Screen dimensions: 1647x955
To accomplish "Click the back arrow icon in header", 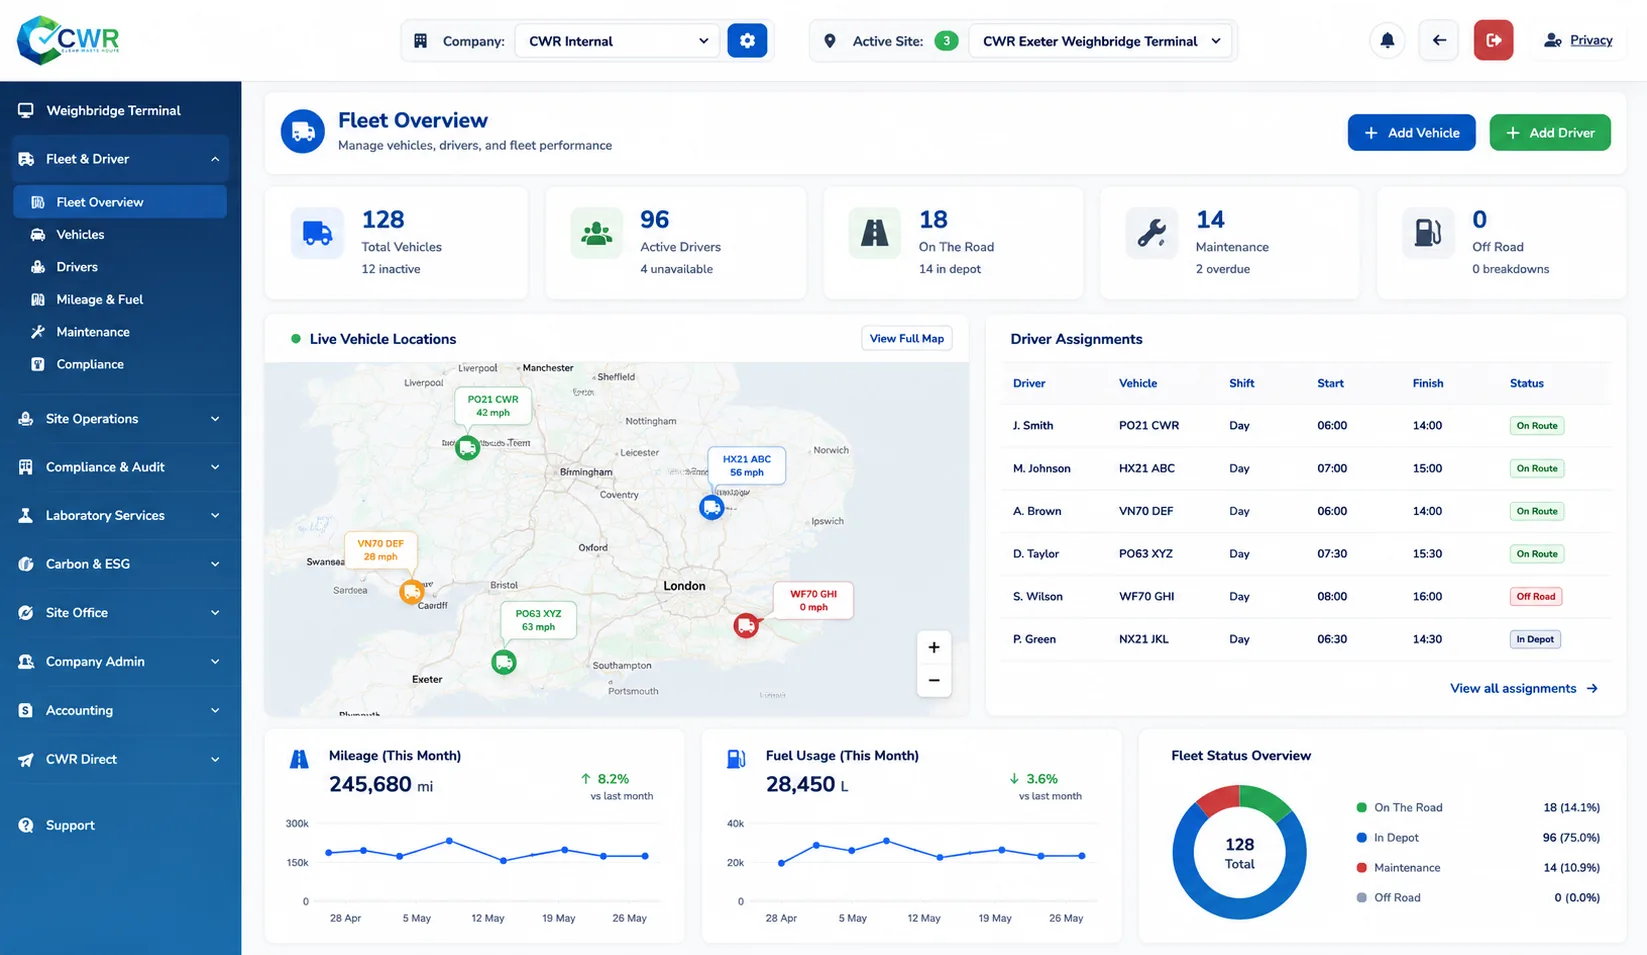I will point(1439,41).
